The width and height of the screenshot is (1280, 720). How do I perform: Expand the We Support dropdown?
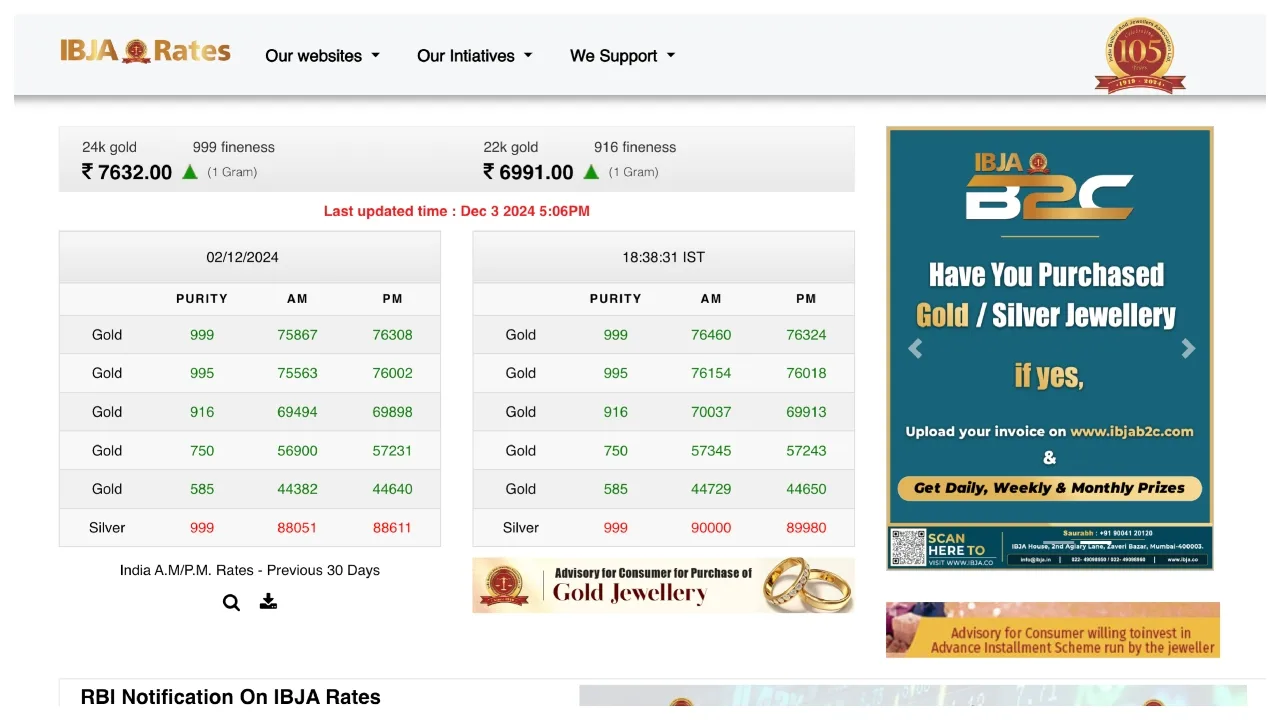pos(622,56)
